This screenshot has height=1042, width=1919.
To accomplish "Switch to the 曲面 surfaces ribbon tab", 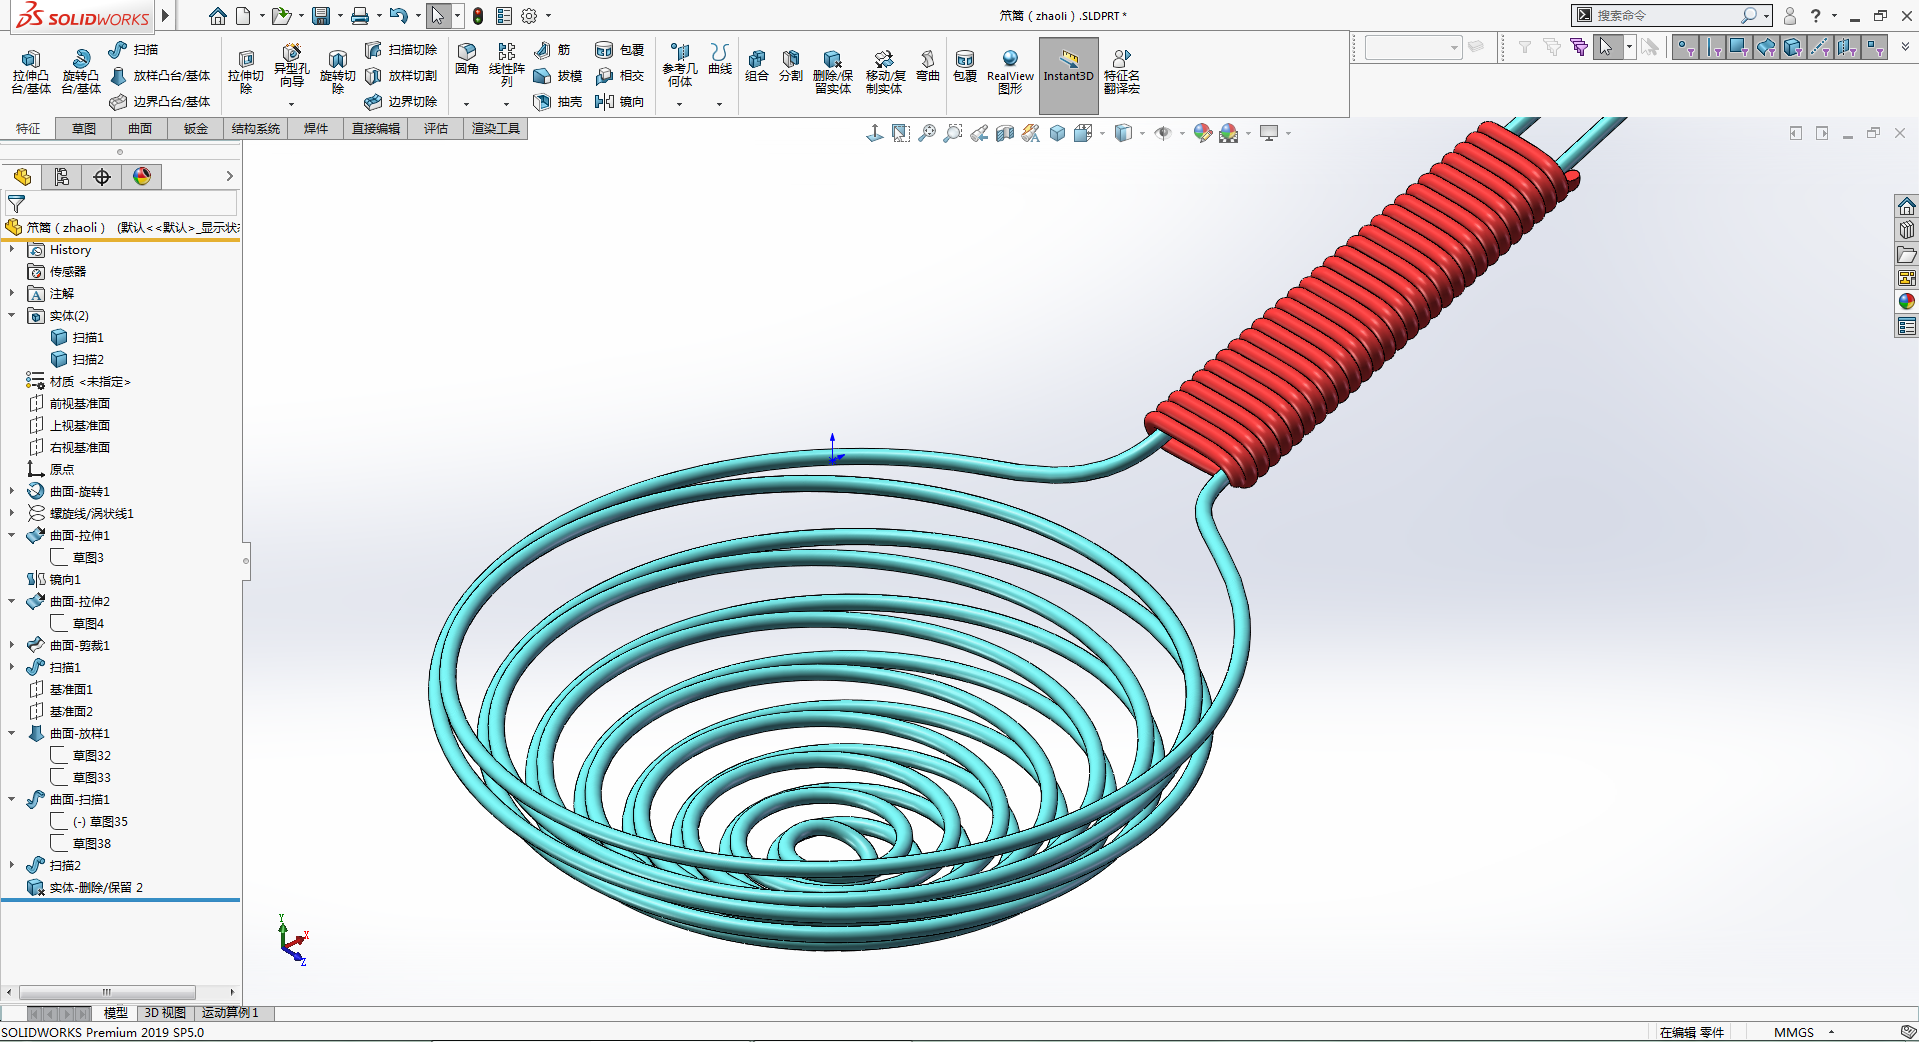I will click(x=140, y=128).
